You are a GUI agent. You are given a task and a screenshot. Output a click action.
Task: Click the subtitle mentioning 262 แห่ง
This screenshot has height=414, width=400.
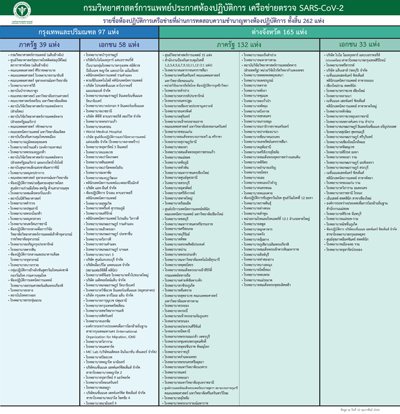[x=213, y=21]
